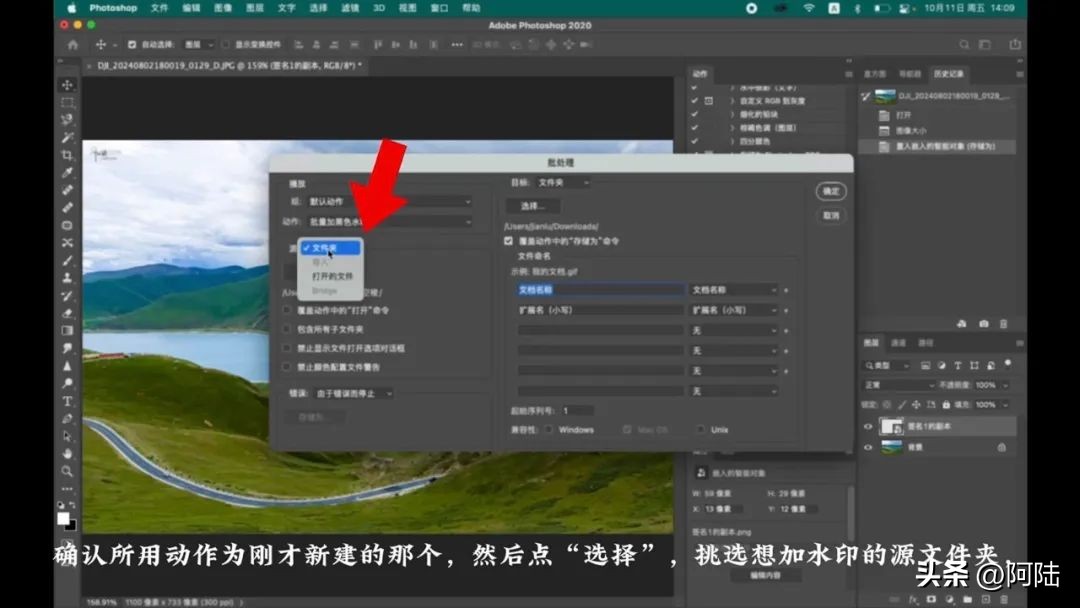The height and width of the screenshot is (608, 1080).
Task: Select the Move tool in the toolbox
Action: (x=68, y=85)
